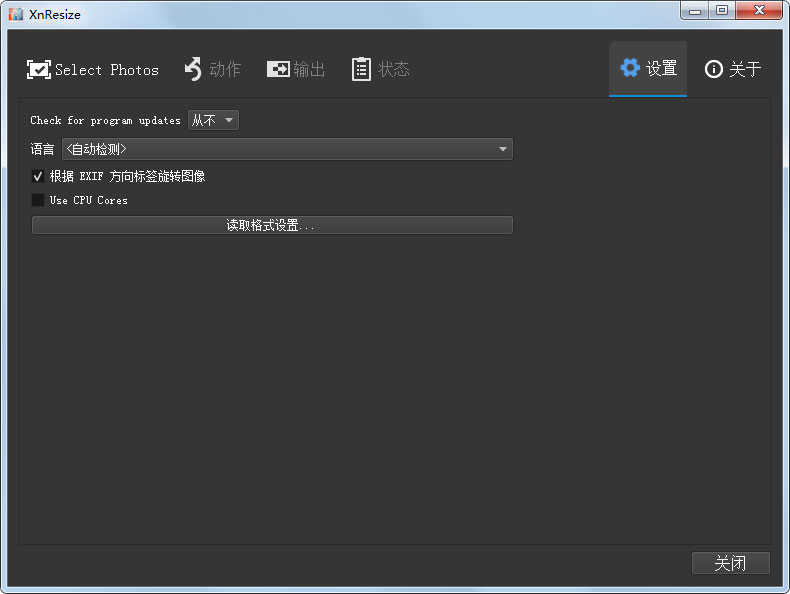The image size is (790, 594).
Task: Click the blue 设置 gear icon
Action: (630, 68)
